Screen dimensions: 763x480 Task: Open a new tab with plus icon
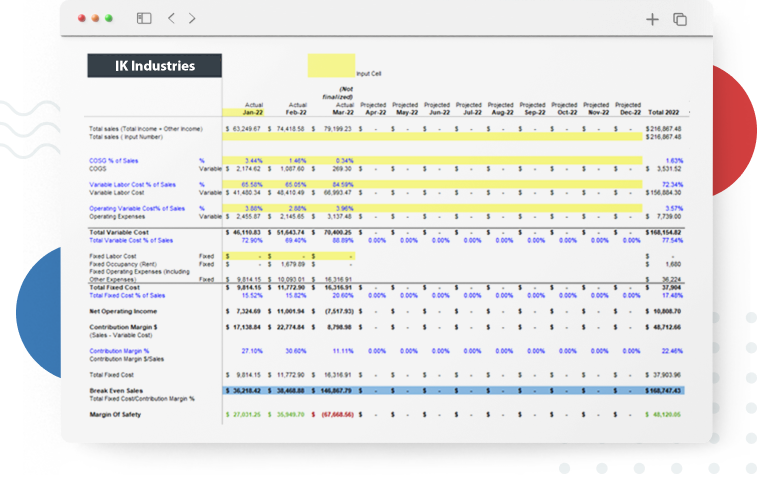pos(652,19)
